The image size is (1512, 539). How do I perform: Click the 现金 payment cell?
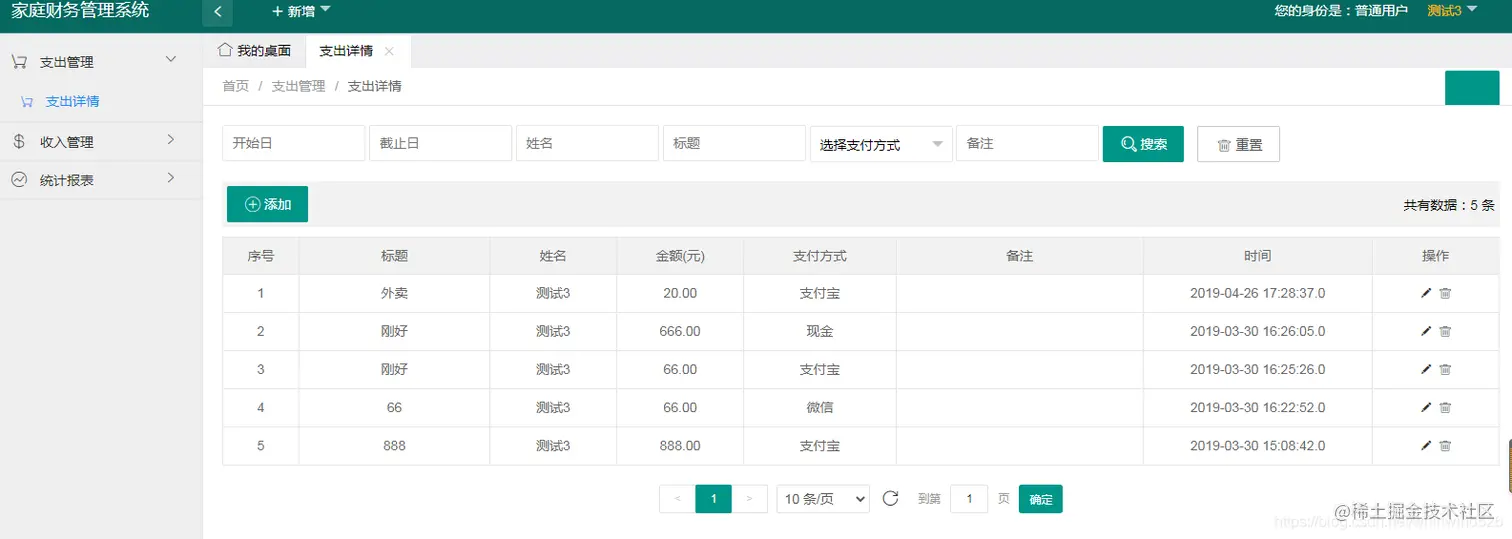click(x=820, y=331)
